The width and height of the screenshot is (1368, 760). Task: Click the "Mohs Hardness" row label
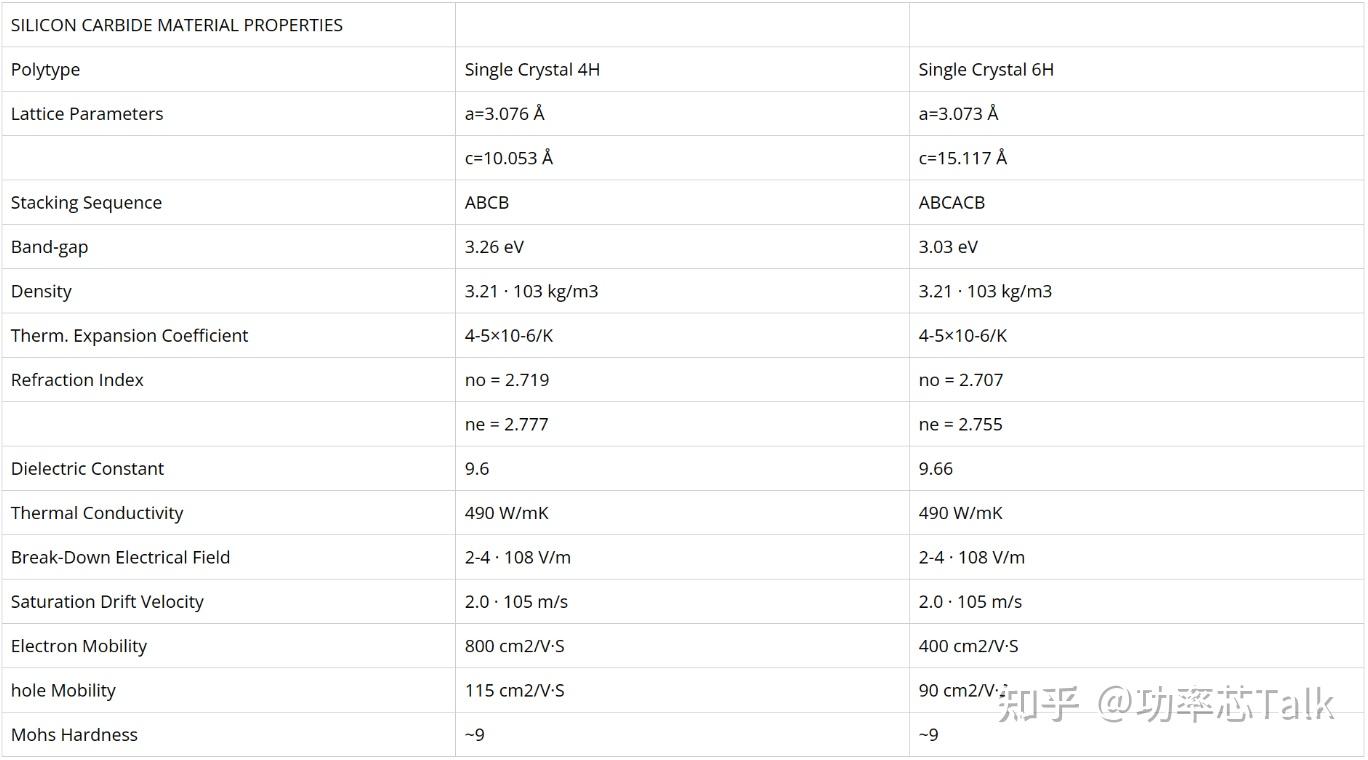[74, 734]
